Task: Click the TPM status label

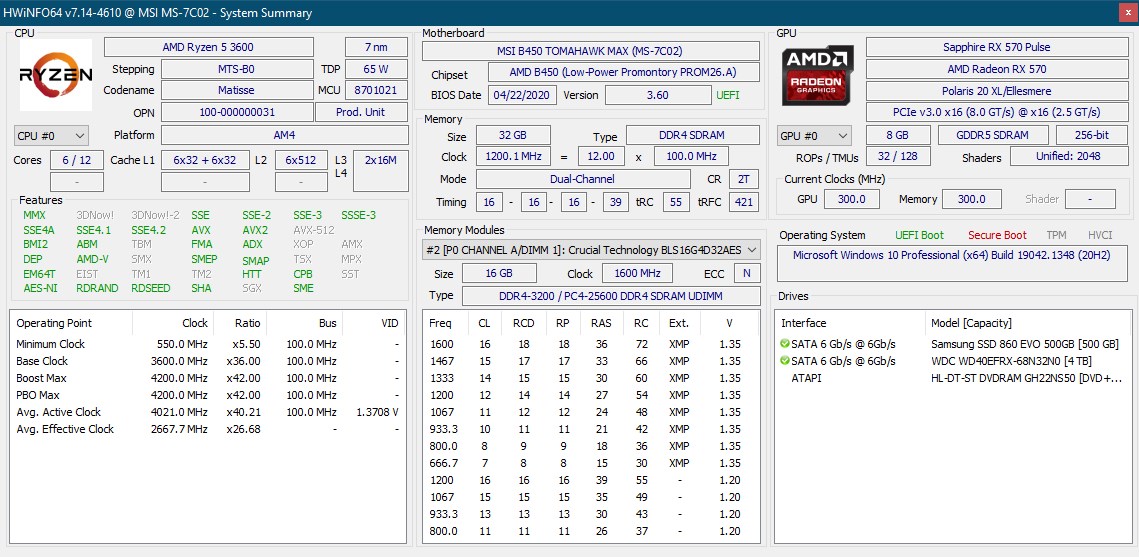Action: [1057, 235]
